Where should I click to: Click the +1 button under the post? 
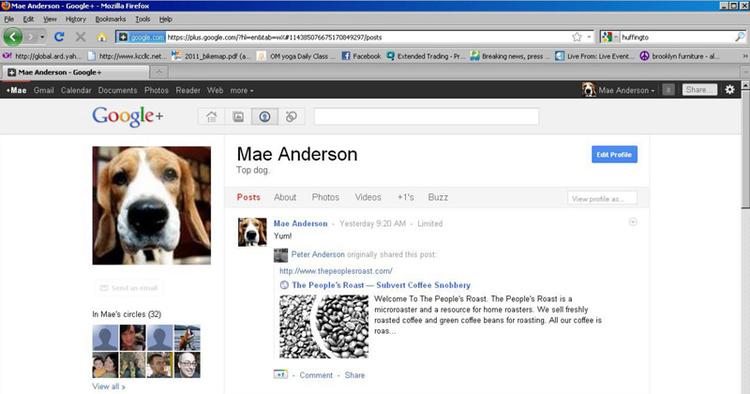pyautogui.click(x=280, y=374)
